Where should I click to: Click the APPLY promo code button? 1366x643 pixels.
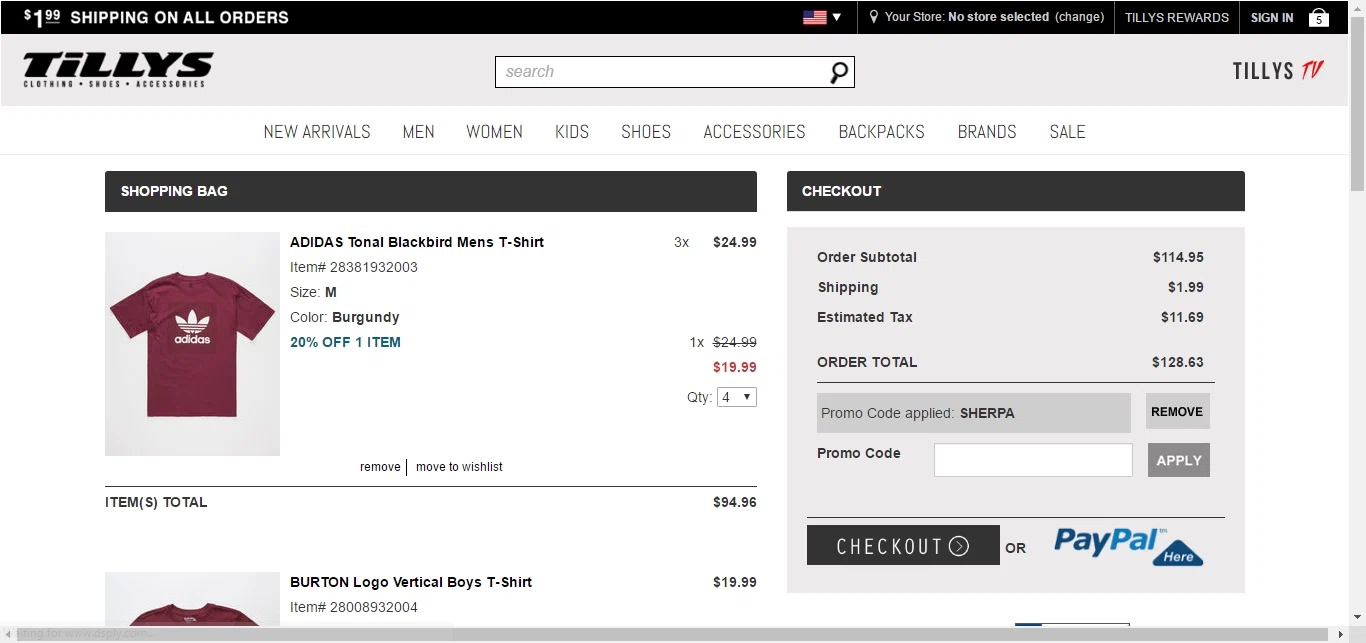[x=1179, y=460]
